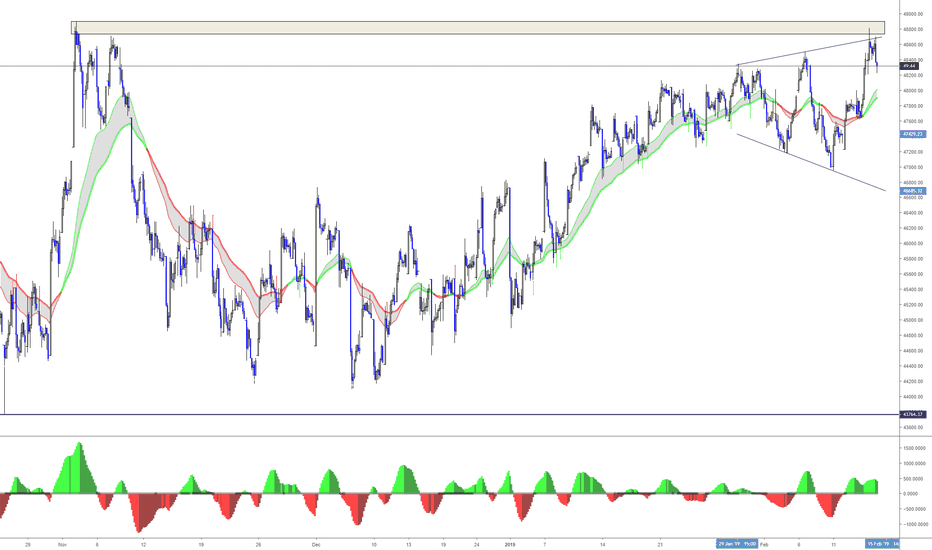The height and width of the screenshot is (550, 932).
Task: Click the 1500.0000 oscillator scale label
Action: point(913,448)
